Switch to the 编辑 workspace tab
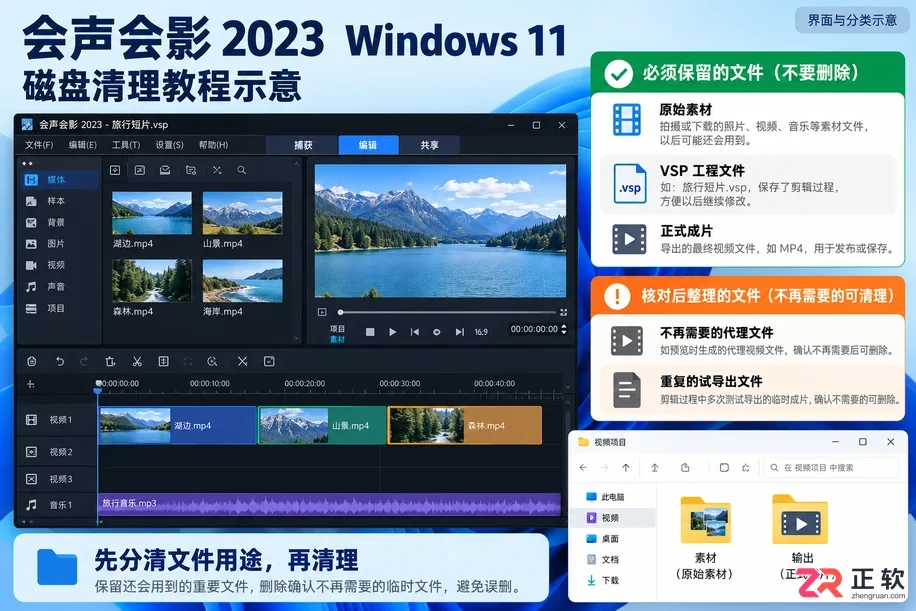 [368, 145]
